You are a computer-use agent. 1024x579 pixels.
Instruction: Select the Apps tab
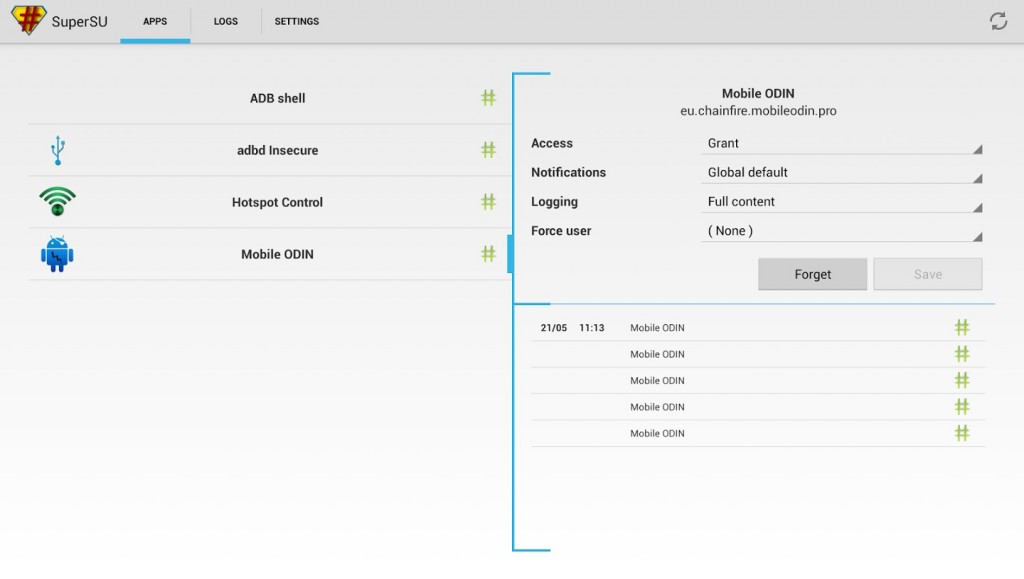coord(155,21)
